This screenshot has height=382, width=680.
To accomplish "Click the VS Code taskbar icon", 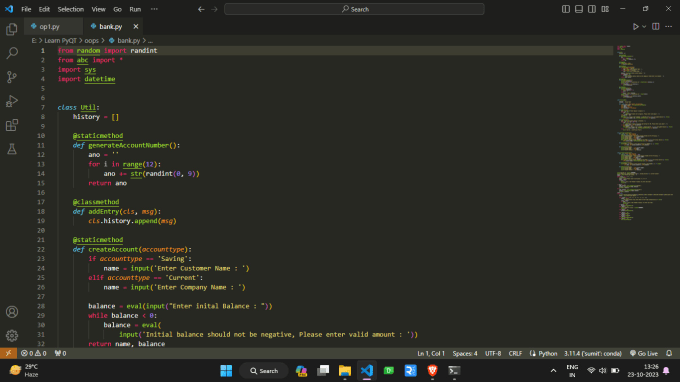I will pyautogui.click(x=367, y=371).
